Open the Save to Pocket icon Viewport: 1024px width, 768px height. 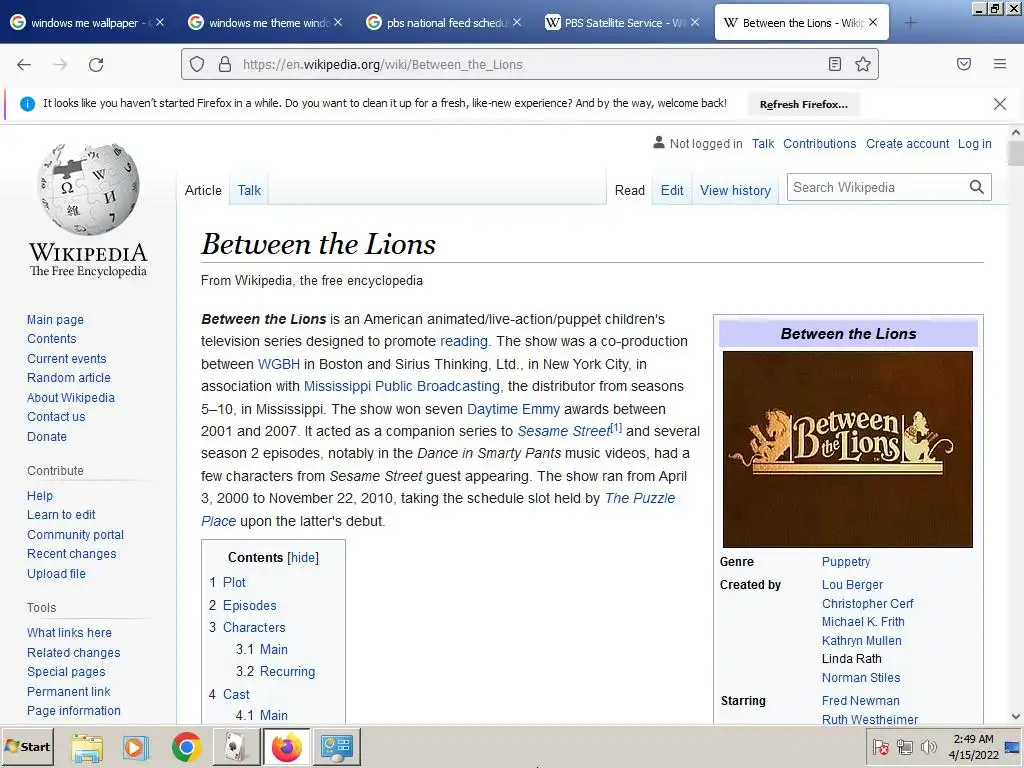pos(964,64)
